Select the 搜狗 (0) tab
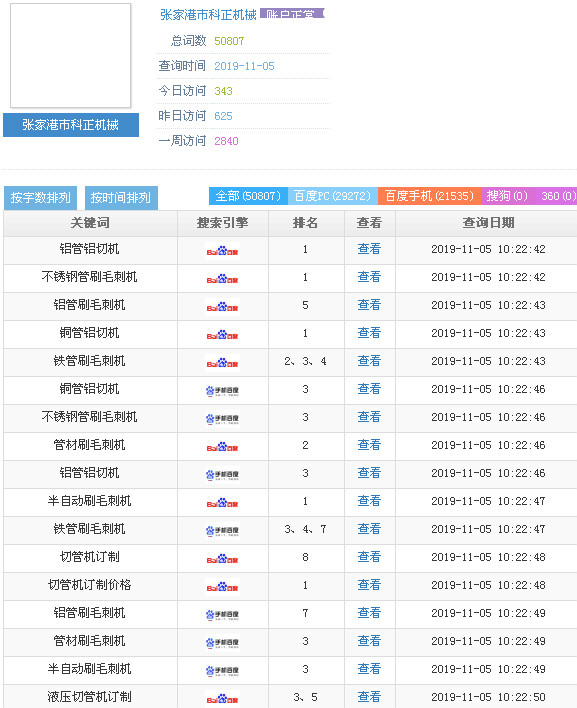 pos(507,196)
